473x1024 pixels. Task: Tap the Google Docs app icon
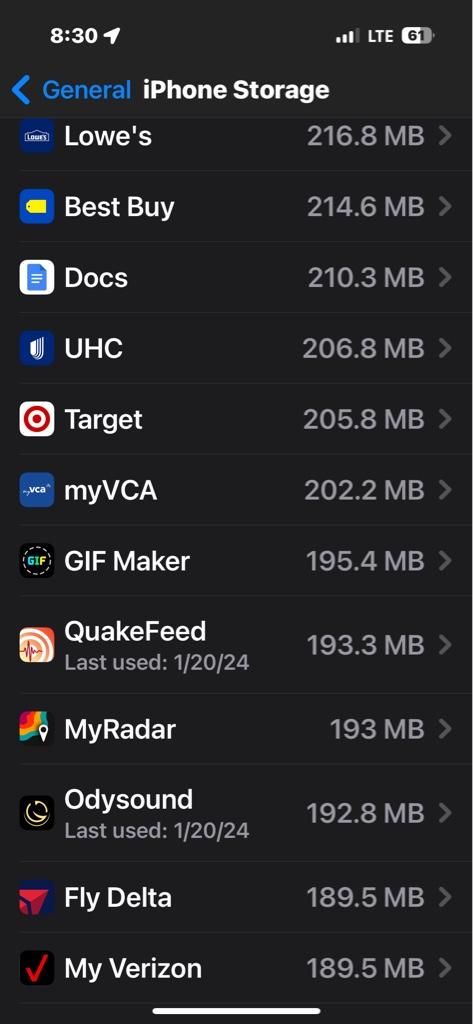pyautogui.click(x=37, y=278)
